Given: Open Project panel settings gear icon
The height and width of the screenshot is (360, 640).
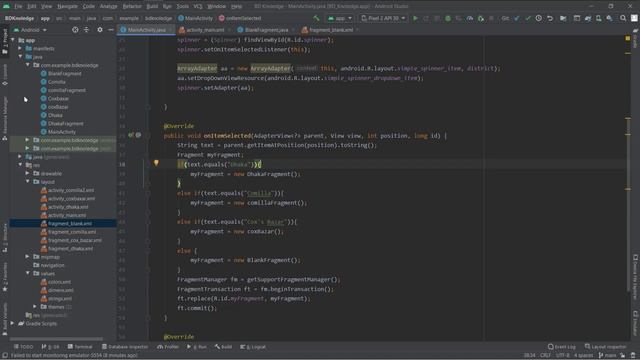Looking at the screenshot, I should coord(100,30).
